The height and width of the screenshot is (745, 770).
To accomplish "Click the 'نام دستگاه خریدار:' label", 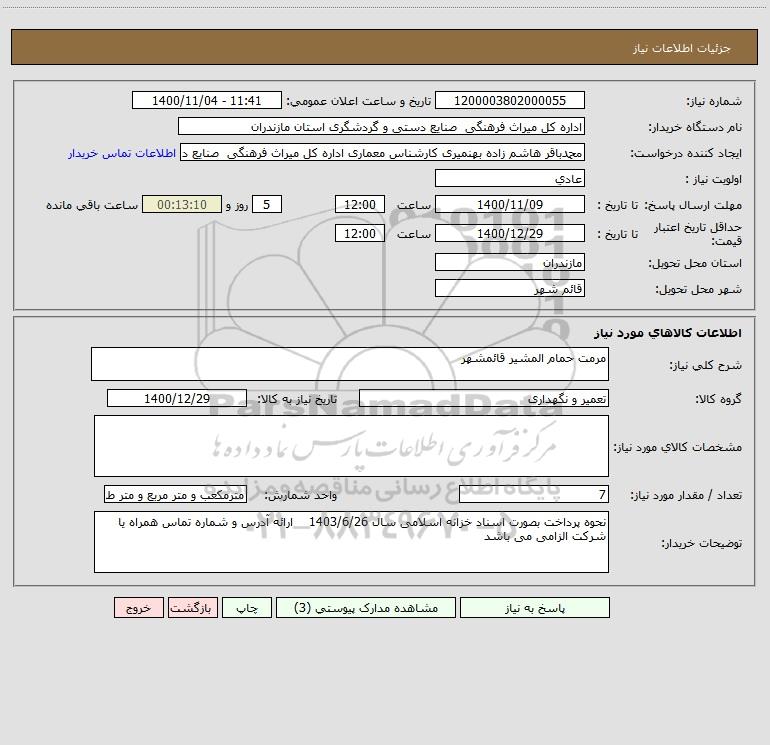I will tap(695, 127).
